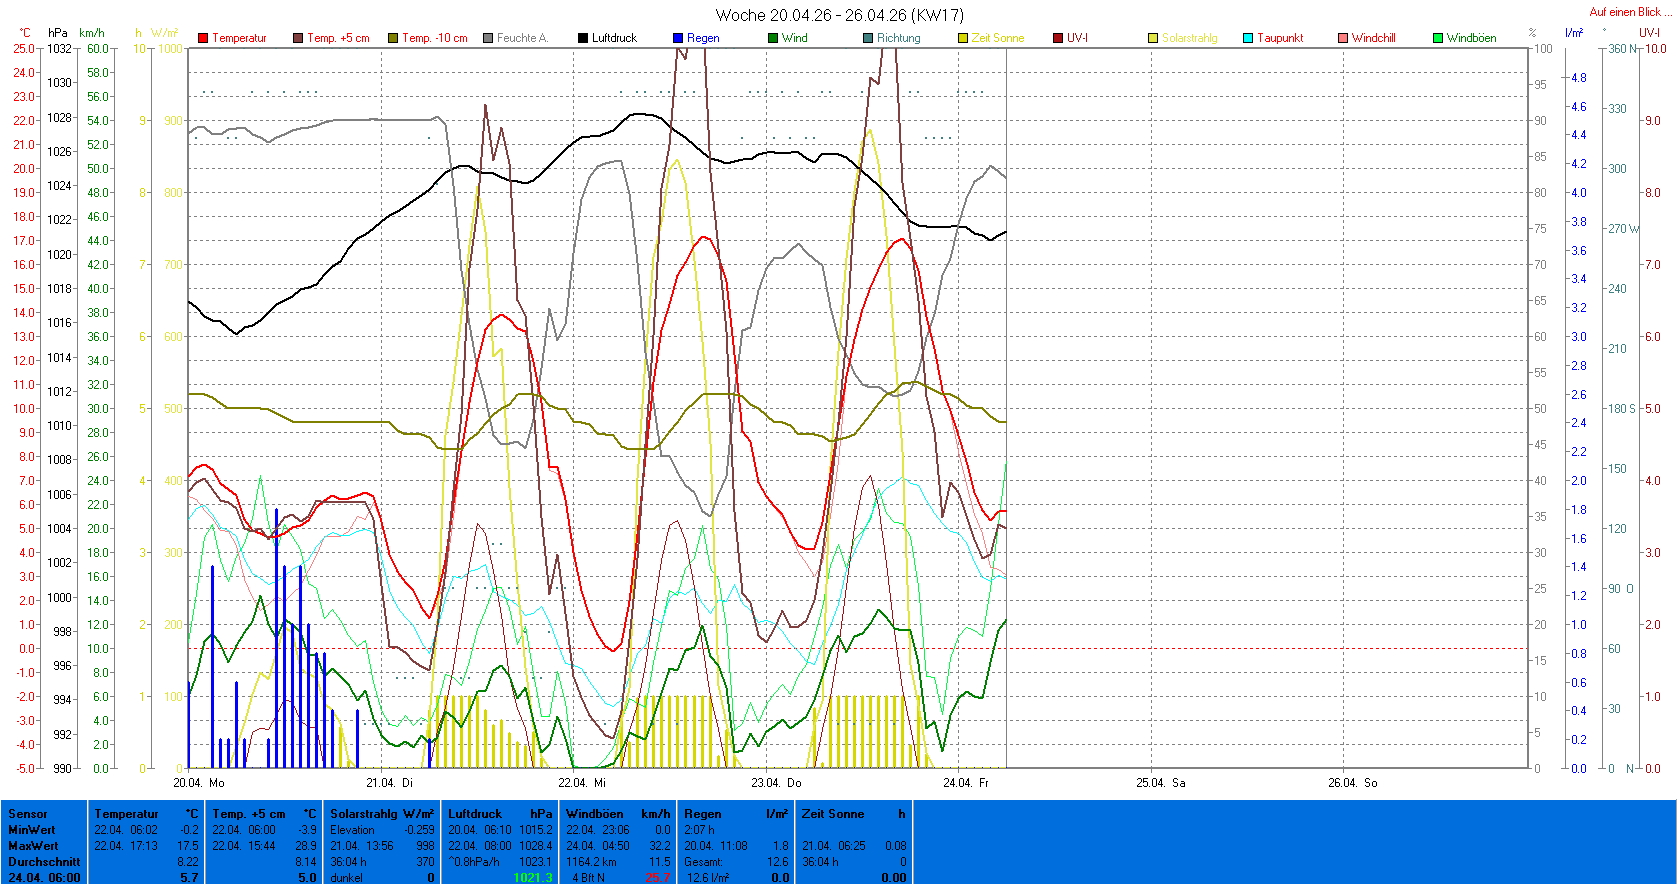Open the 'Auf einen Blick ...' link
Screen dimensions: 1677x884
tap(1629, 12)
